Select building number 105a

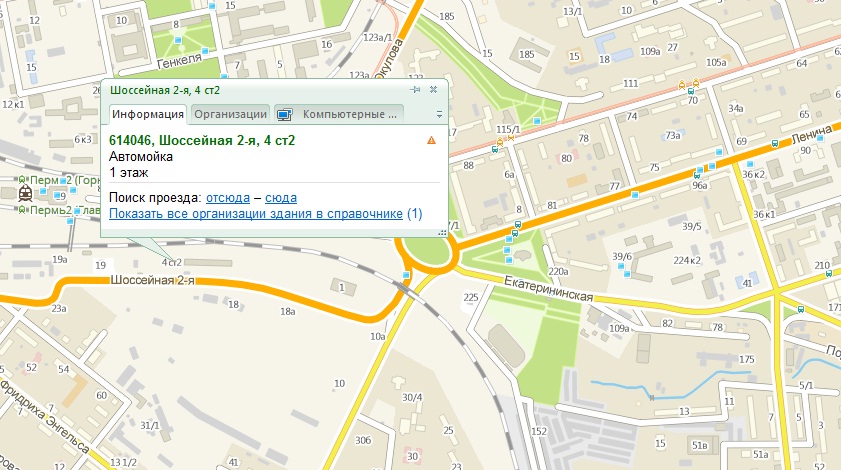click(x=716, y=63)
